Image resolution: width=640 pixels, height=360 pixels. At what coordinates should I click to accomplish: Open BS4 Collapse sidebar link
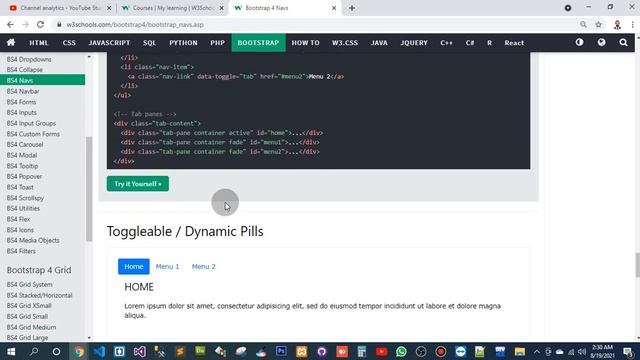24,70
